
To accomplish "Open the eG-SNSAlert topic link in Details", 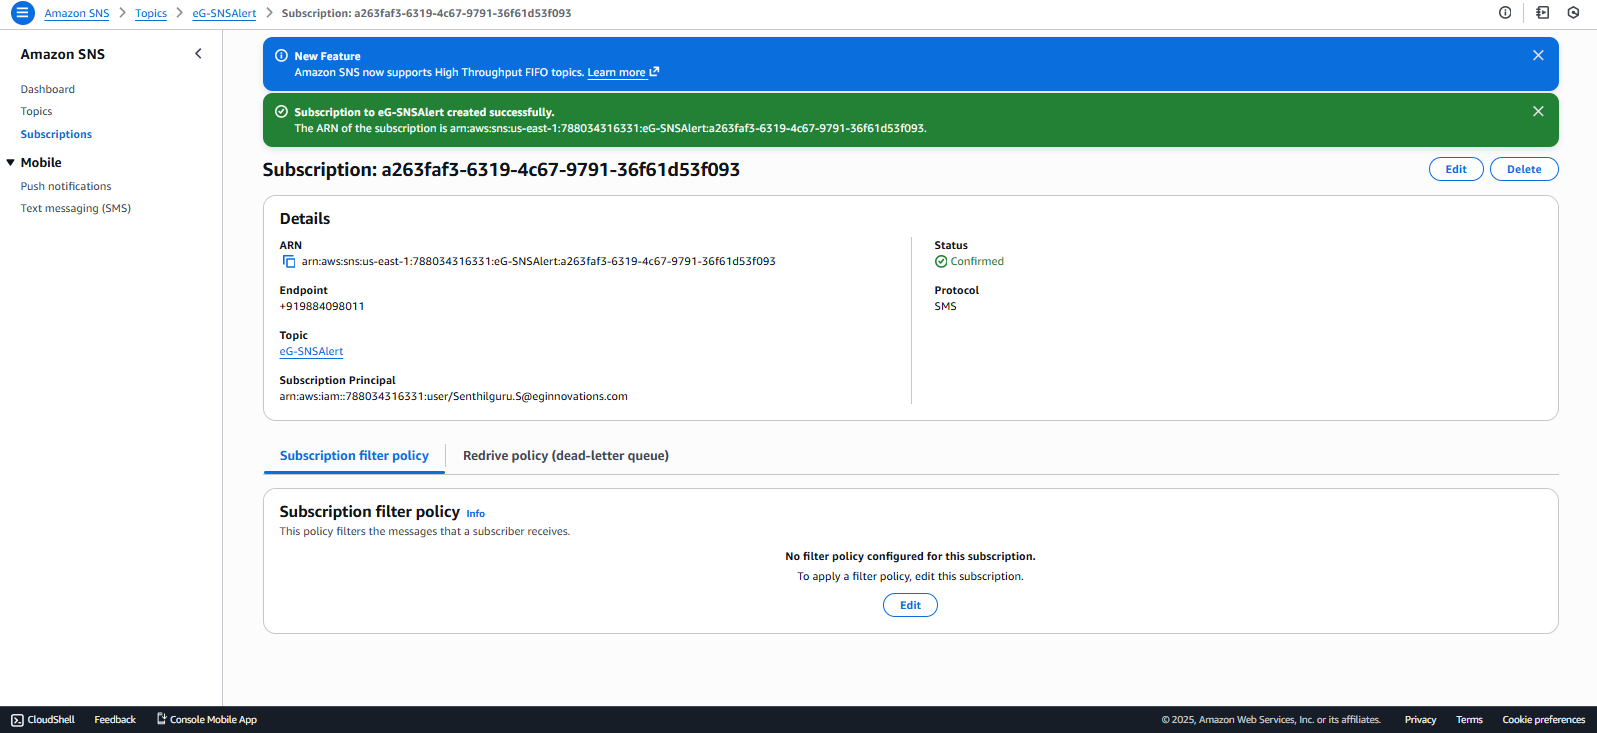I will coord(311,352).
